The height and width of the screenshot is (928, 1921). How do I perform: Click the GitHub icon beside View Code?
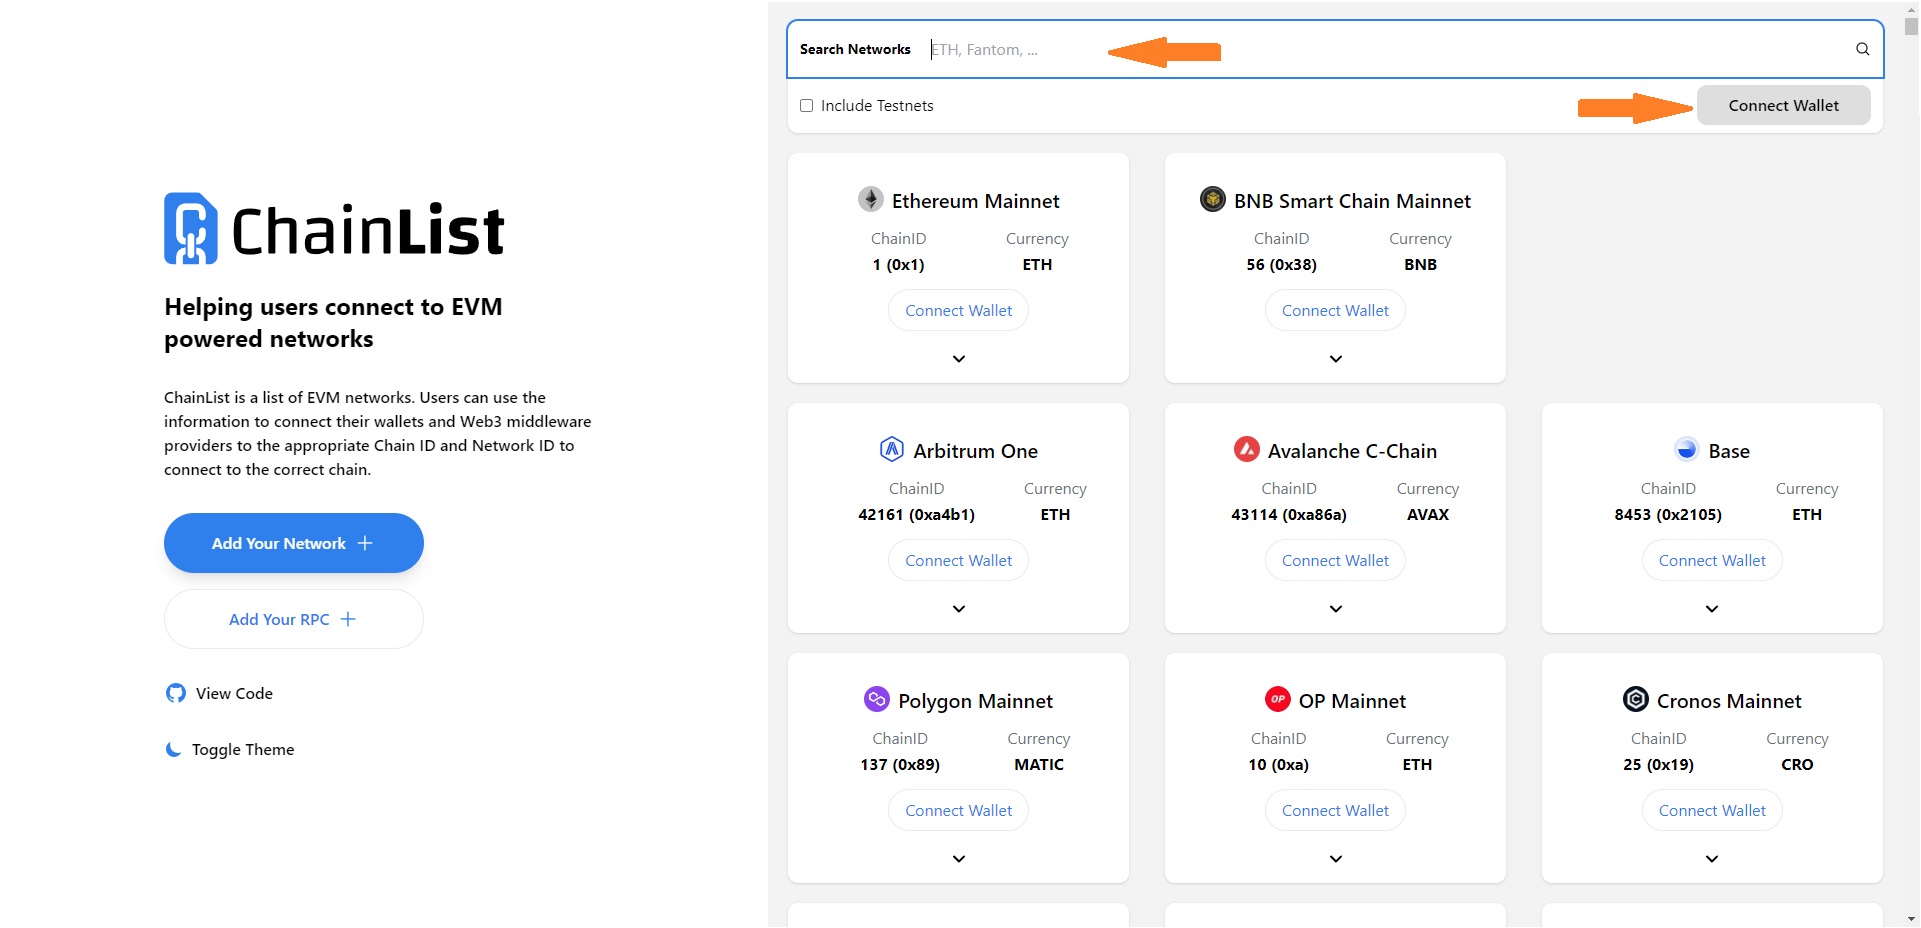[x=176, y=693]
